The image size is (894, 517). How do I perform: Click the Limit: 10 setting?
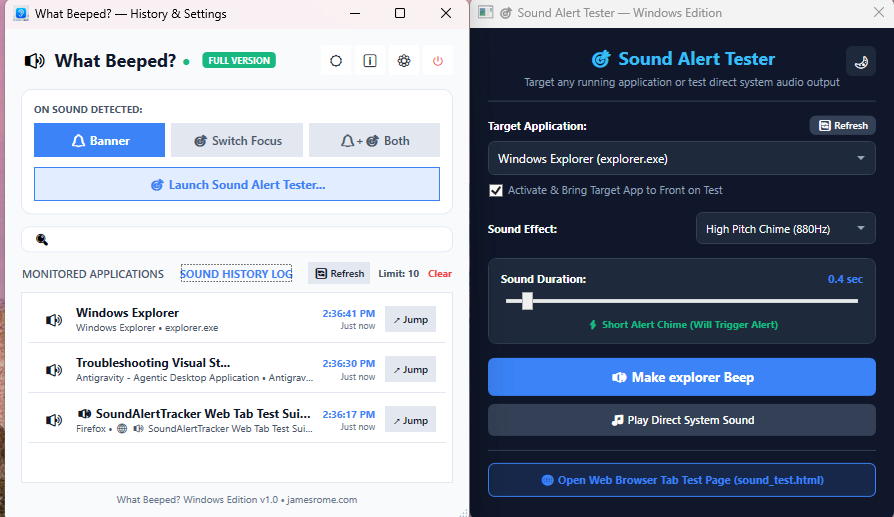[x=399, y=274]
